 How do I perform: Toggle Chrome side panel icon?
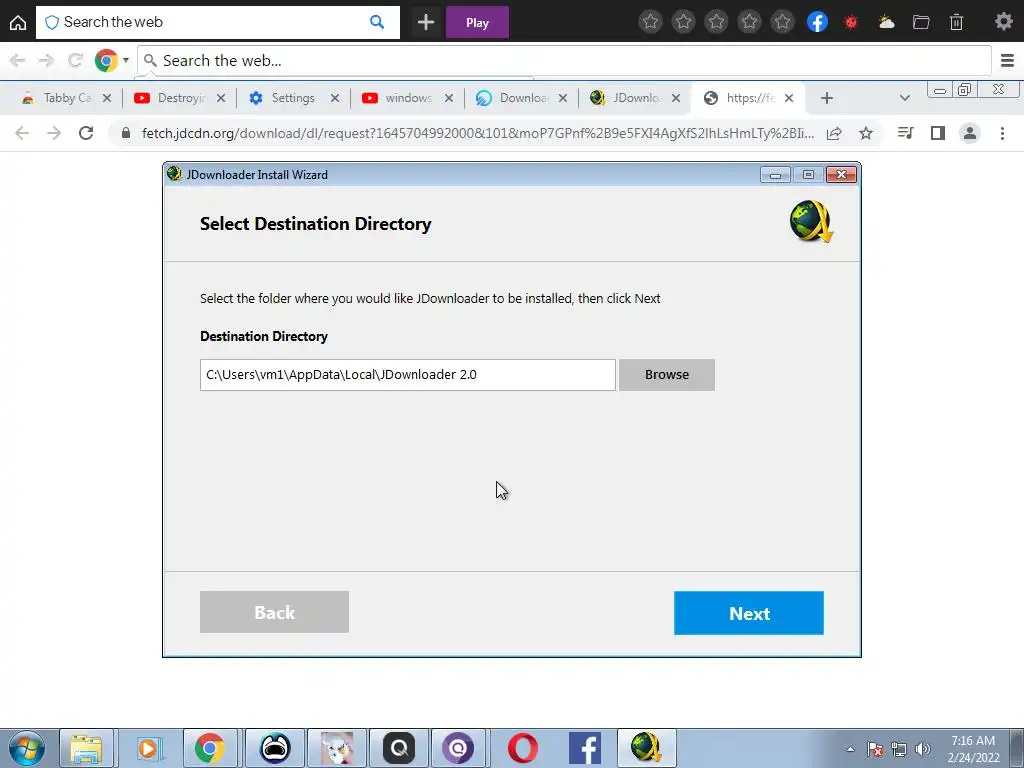938,133
